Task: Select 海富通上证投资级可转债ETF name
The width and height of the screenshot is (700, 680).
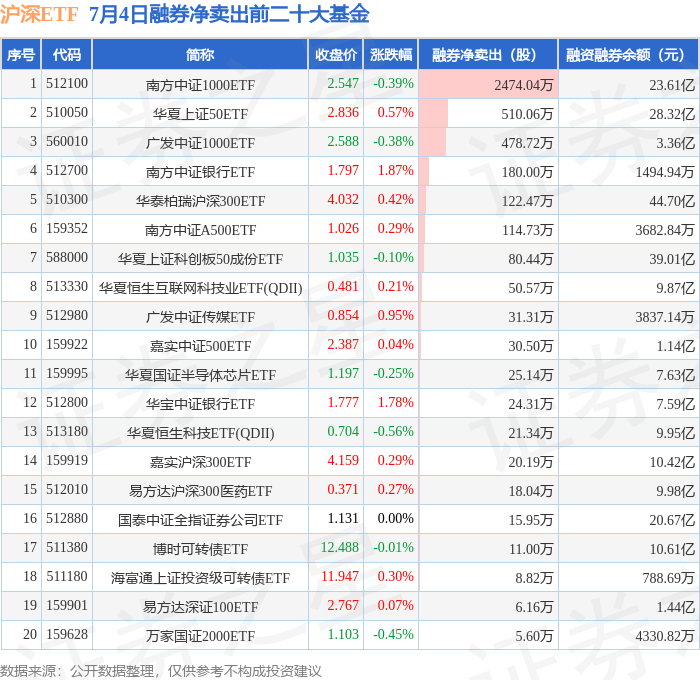Action: click(200, 578)
